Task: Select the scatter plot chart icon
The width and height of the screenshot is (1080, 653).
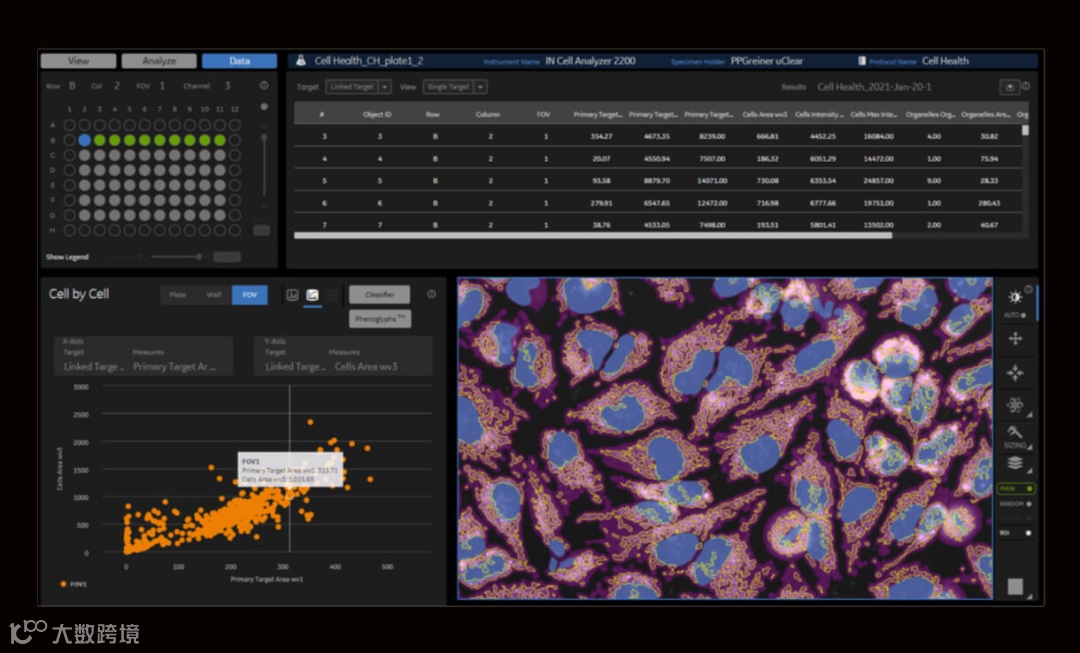Action: 313,295
